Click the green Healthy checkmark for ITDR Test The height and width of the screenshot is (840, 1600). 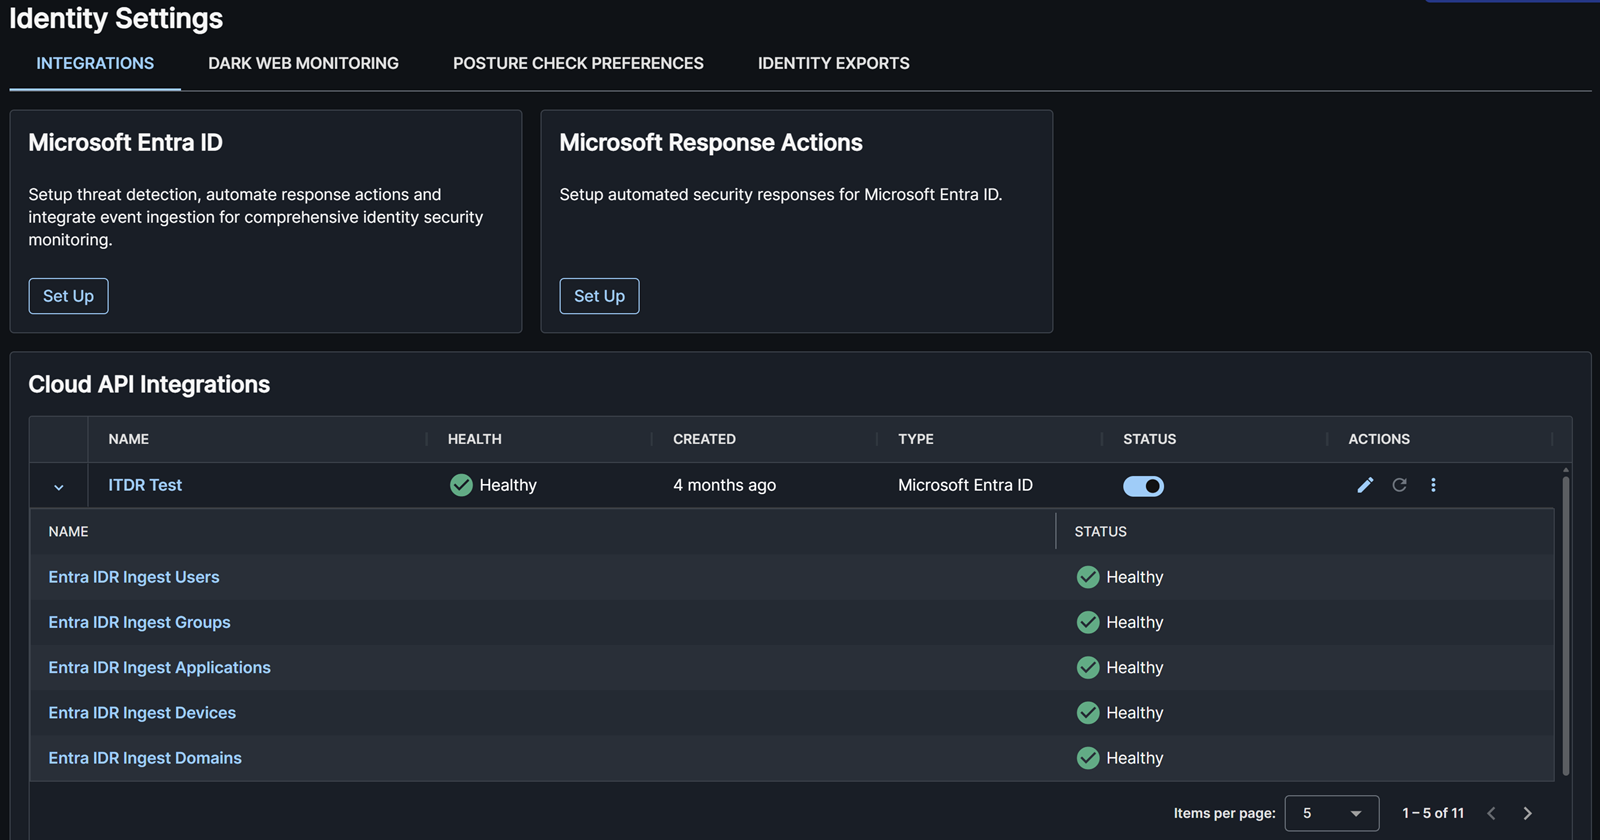(x=461, y=485)
